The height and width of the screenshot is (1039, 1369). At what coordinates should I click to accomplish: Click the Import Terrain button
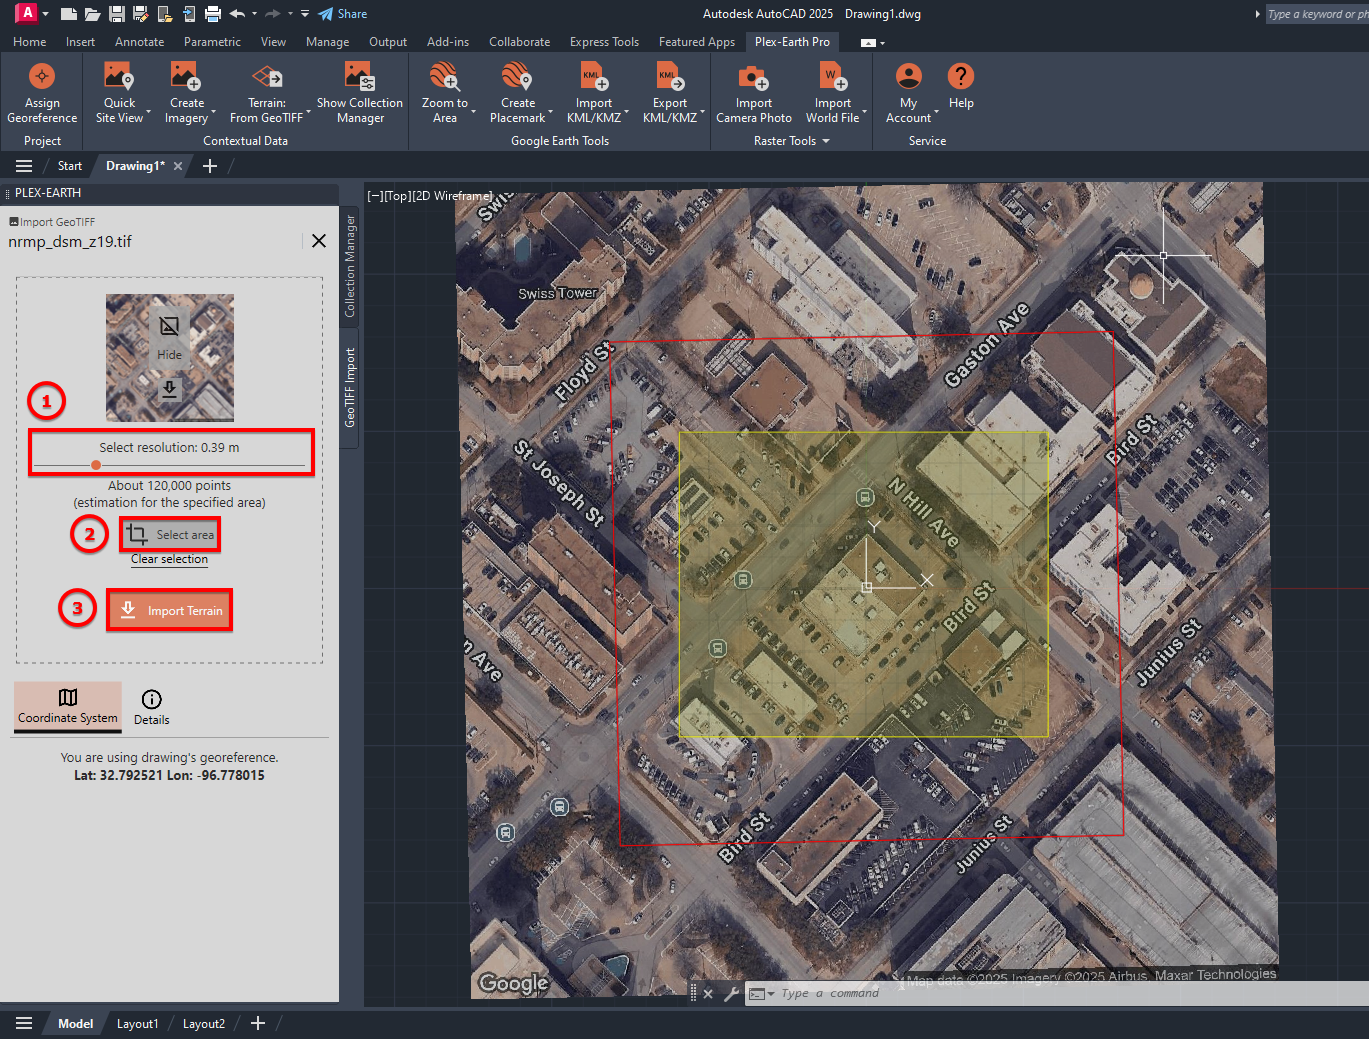(x=170, y=610)
